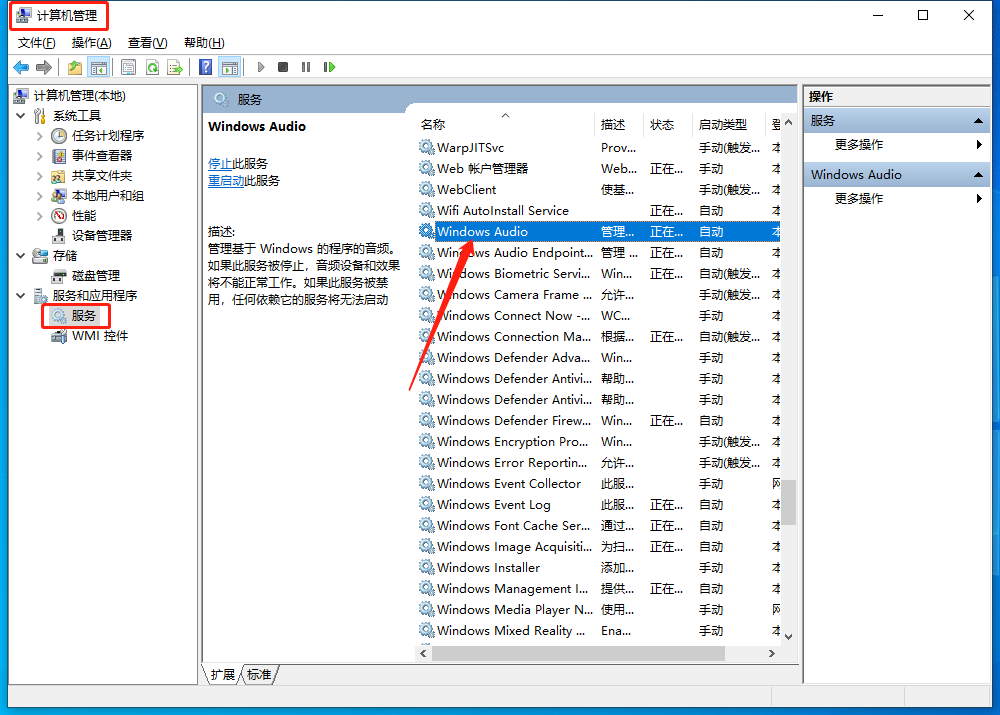Sort by the 启动类型 column header
The height and width of the screenshot is (715, 1000).
point(722,124)
